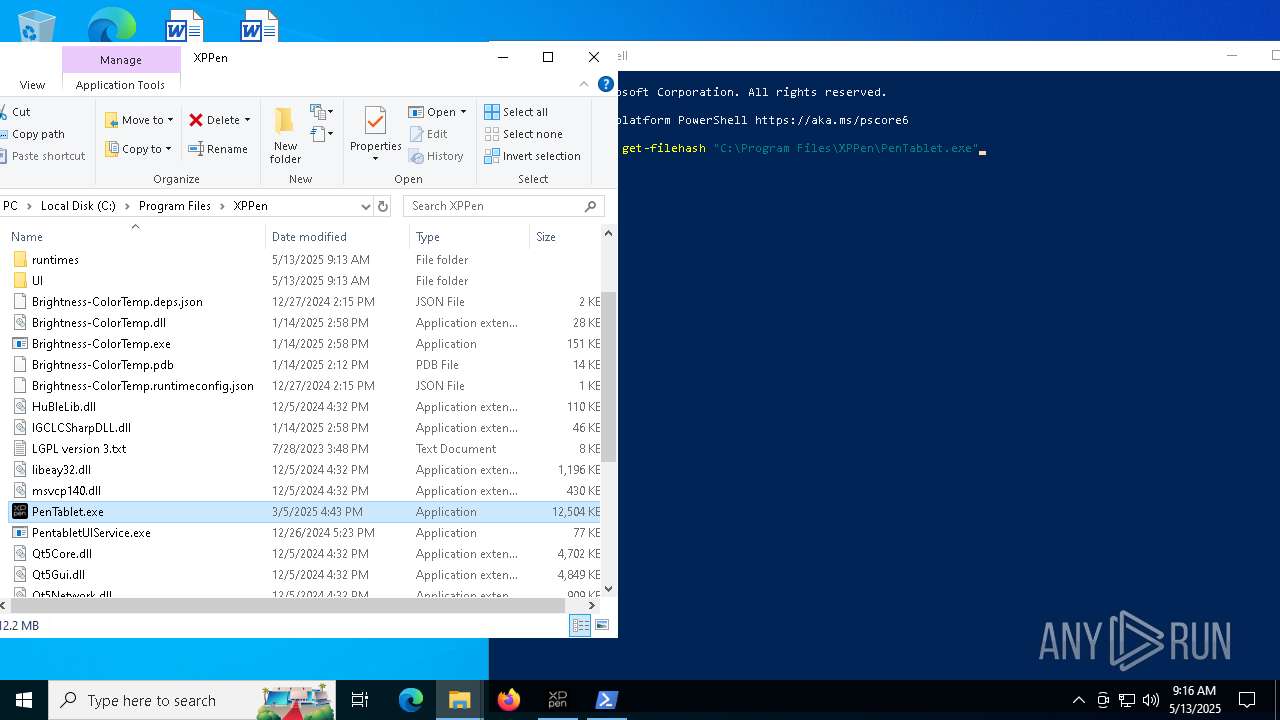The height and width of the screenshot is (720, 1280).
Task: Click the Properties icon
Action: 376,121
